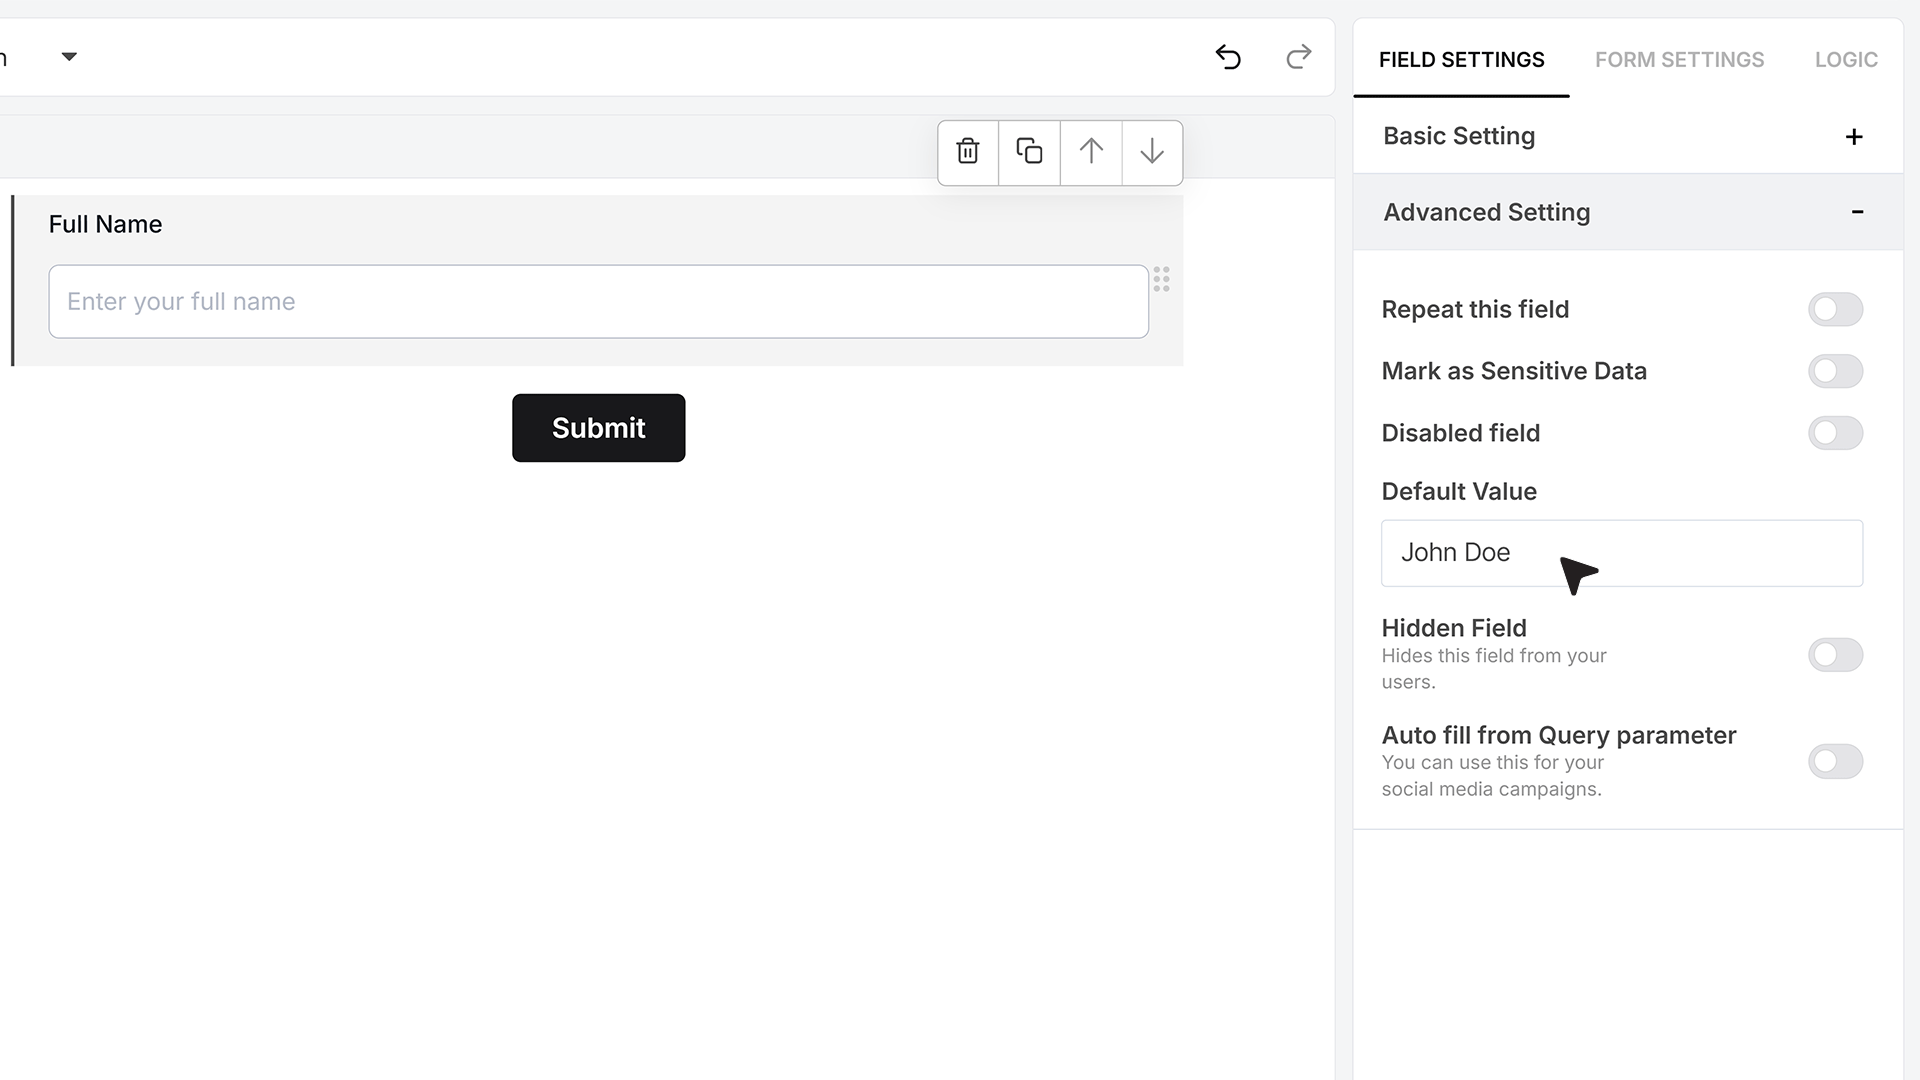Click the Enter your full name input

(x=598, y=302)
